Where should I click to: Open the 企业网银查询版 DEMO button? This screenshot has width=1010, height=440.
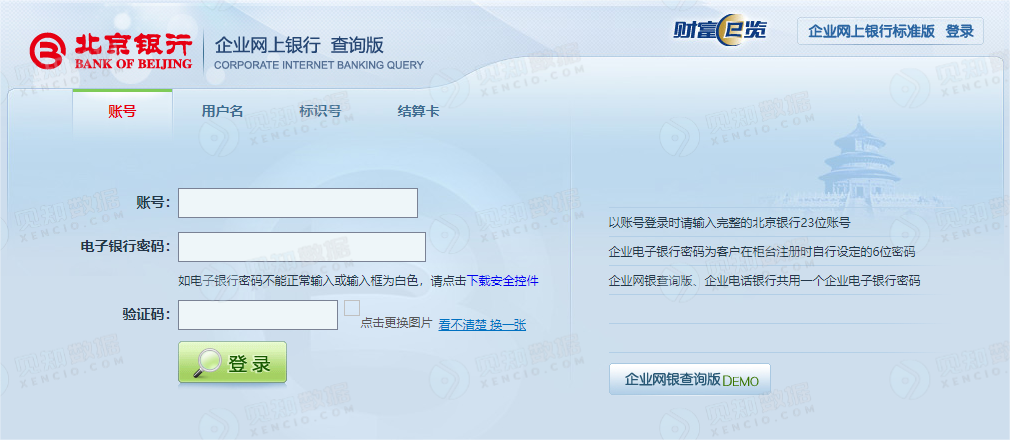[x=690, y=379]
